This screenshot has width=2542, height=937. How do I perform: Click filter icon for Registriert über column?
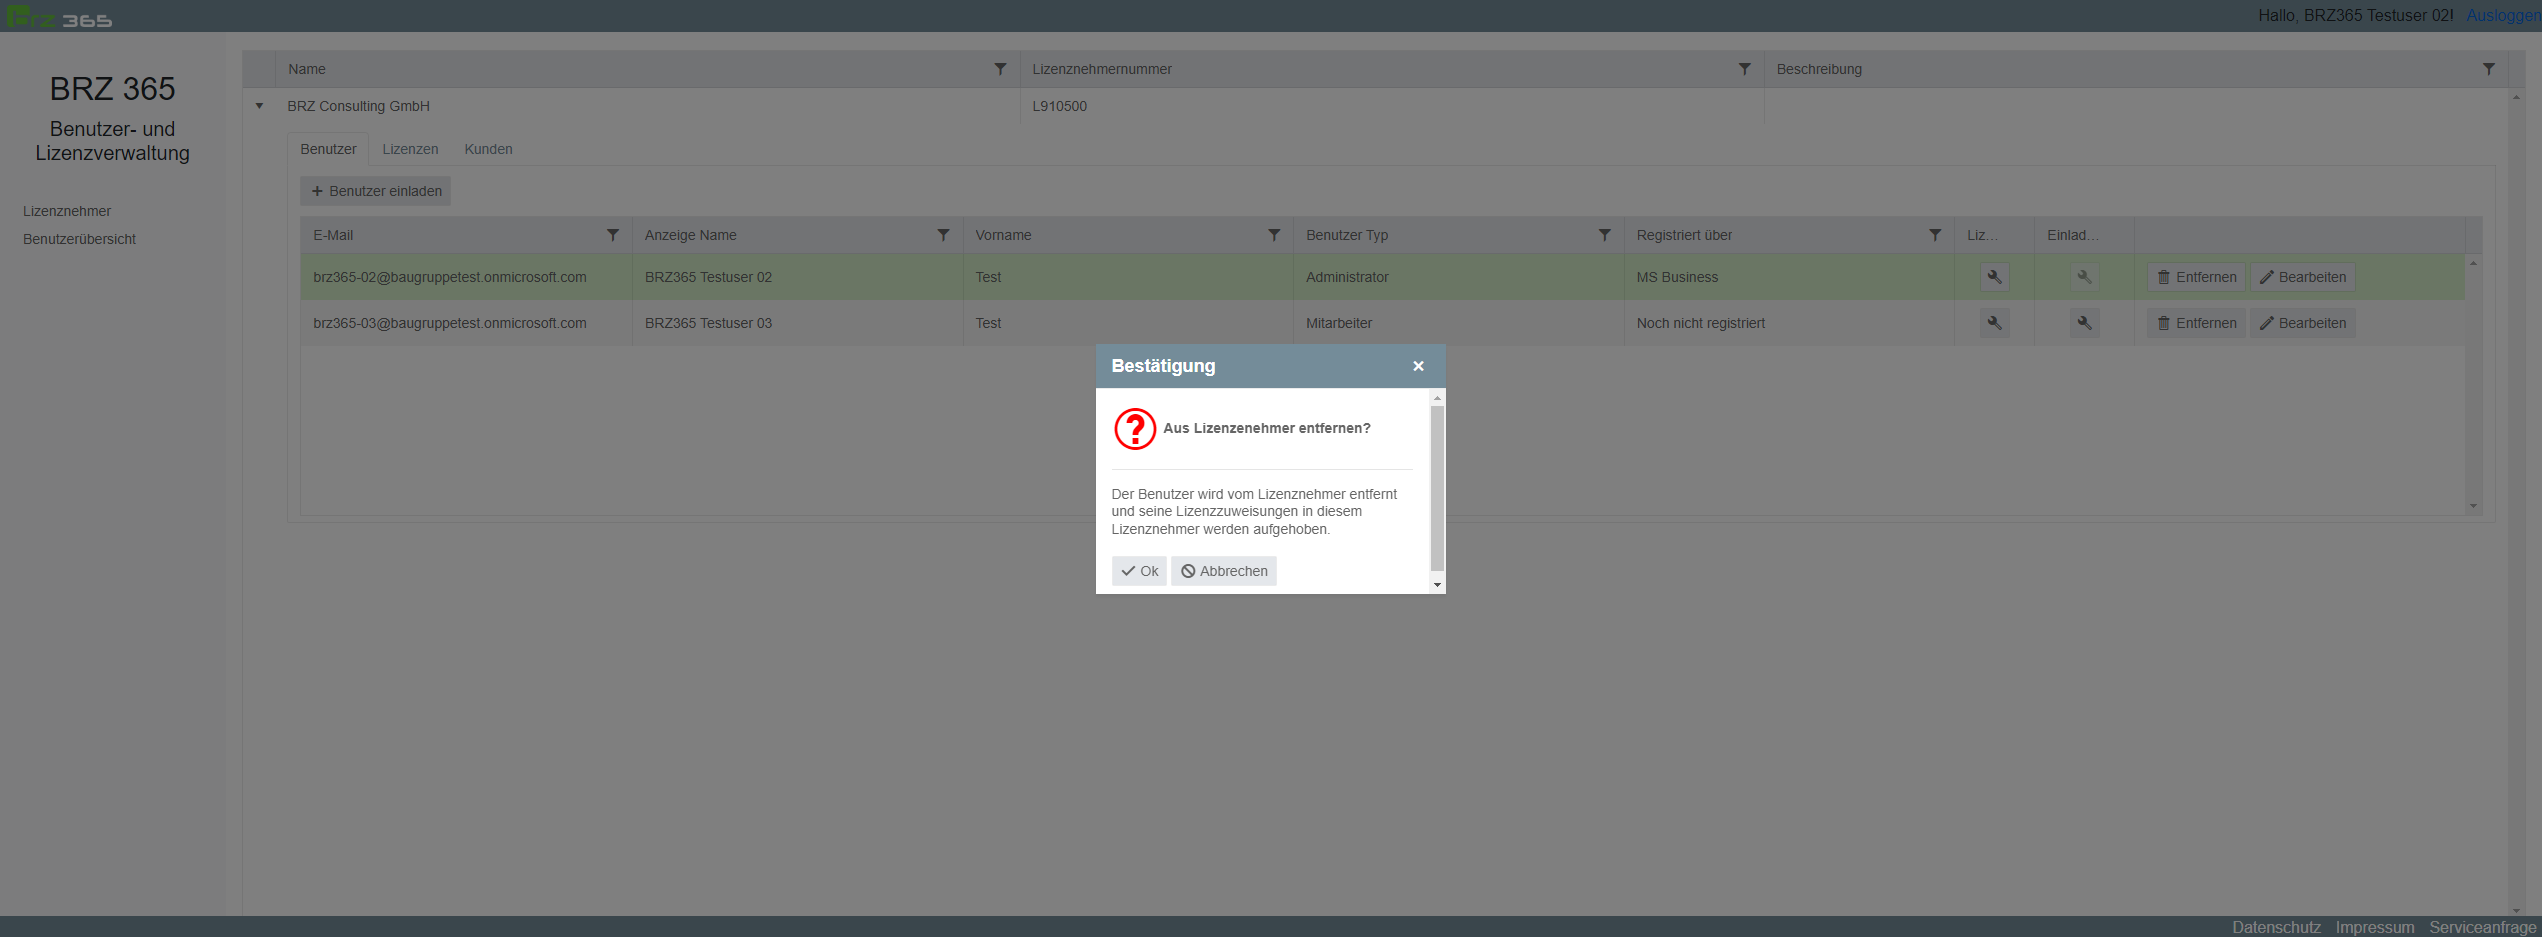click(1935, 235)
